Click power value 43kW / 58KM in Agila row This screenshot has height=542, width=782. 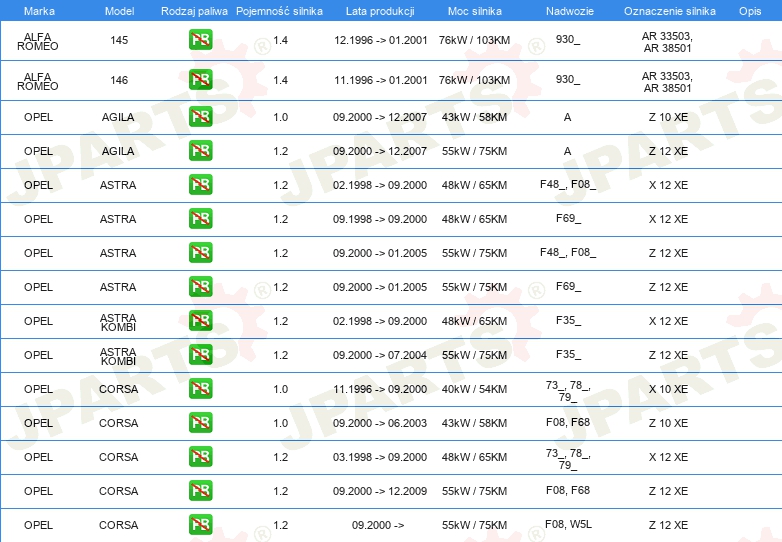point(474,117)
